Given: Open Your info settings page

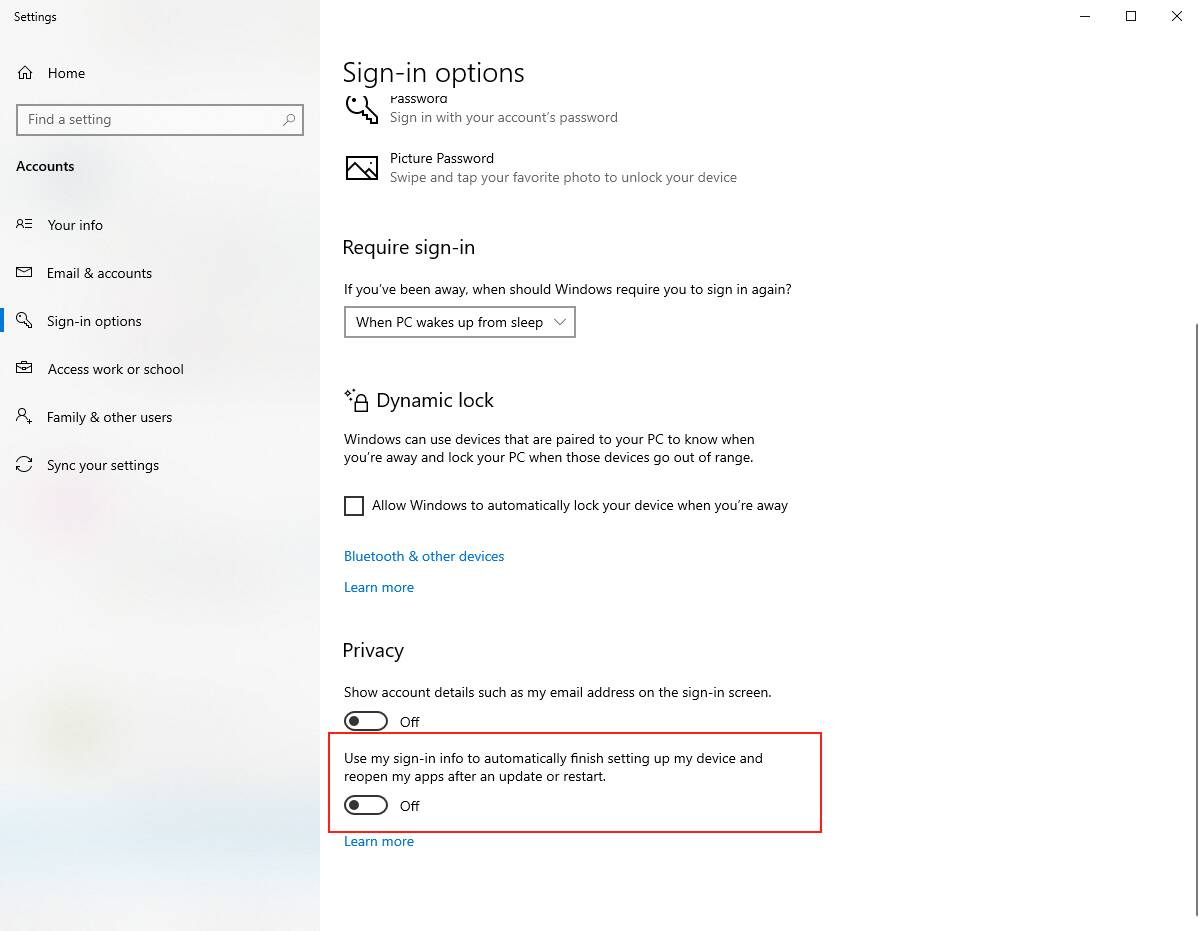Looking at the screenshot, I should [x=75, y=225].
